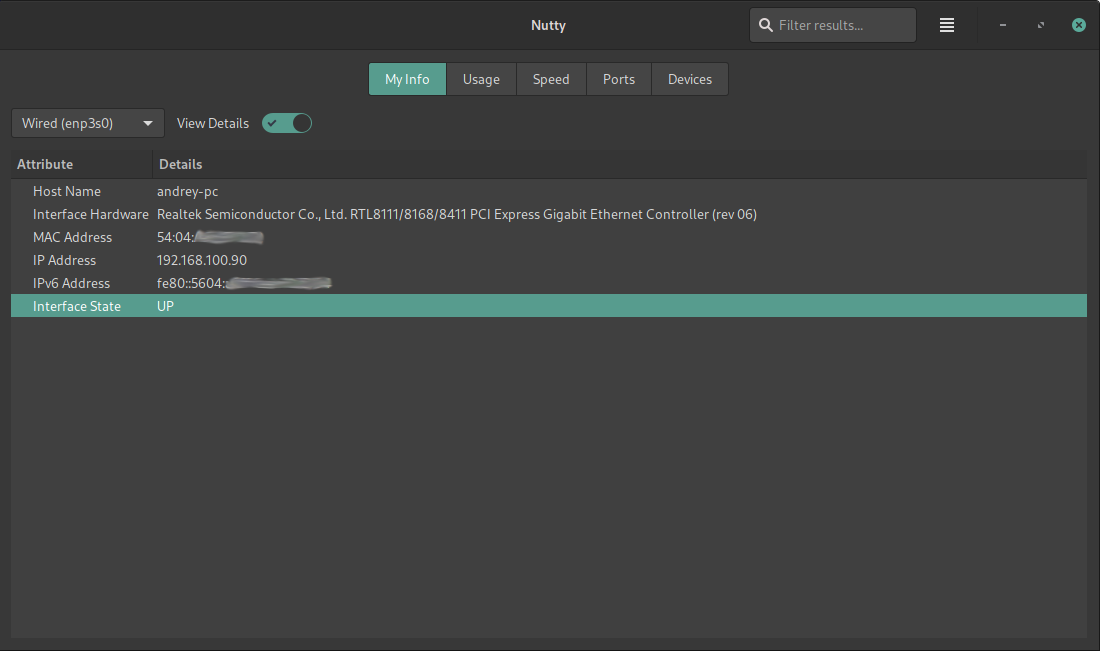Open the Devices tab
The width and height of the screenshot is (1100, 651).
click(690, 79)
